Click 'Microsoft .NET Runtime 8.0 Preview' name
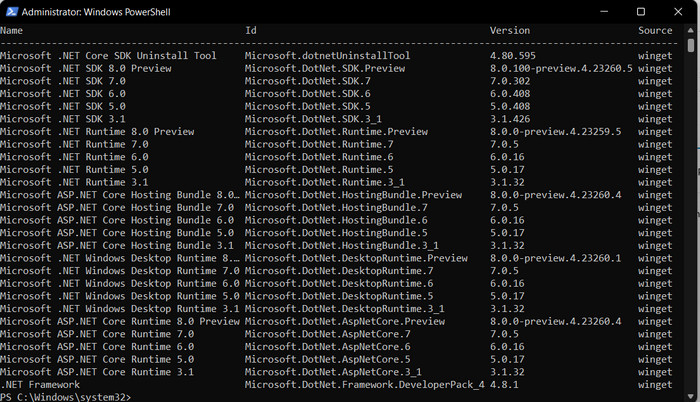This screenshot has height=402, width=700. point(97,132)
